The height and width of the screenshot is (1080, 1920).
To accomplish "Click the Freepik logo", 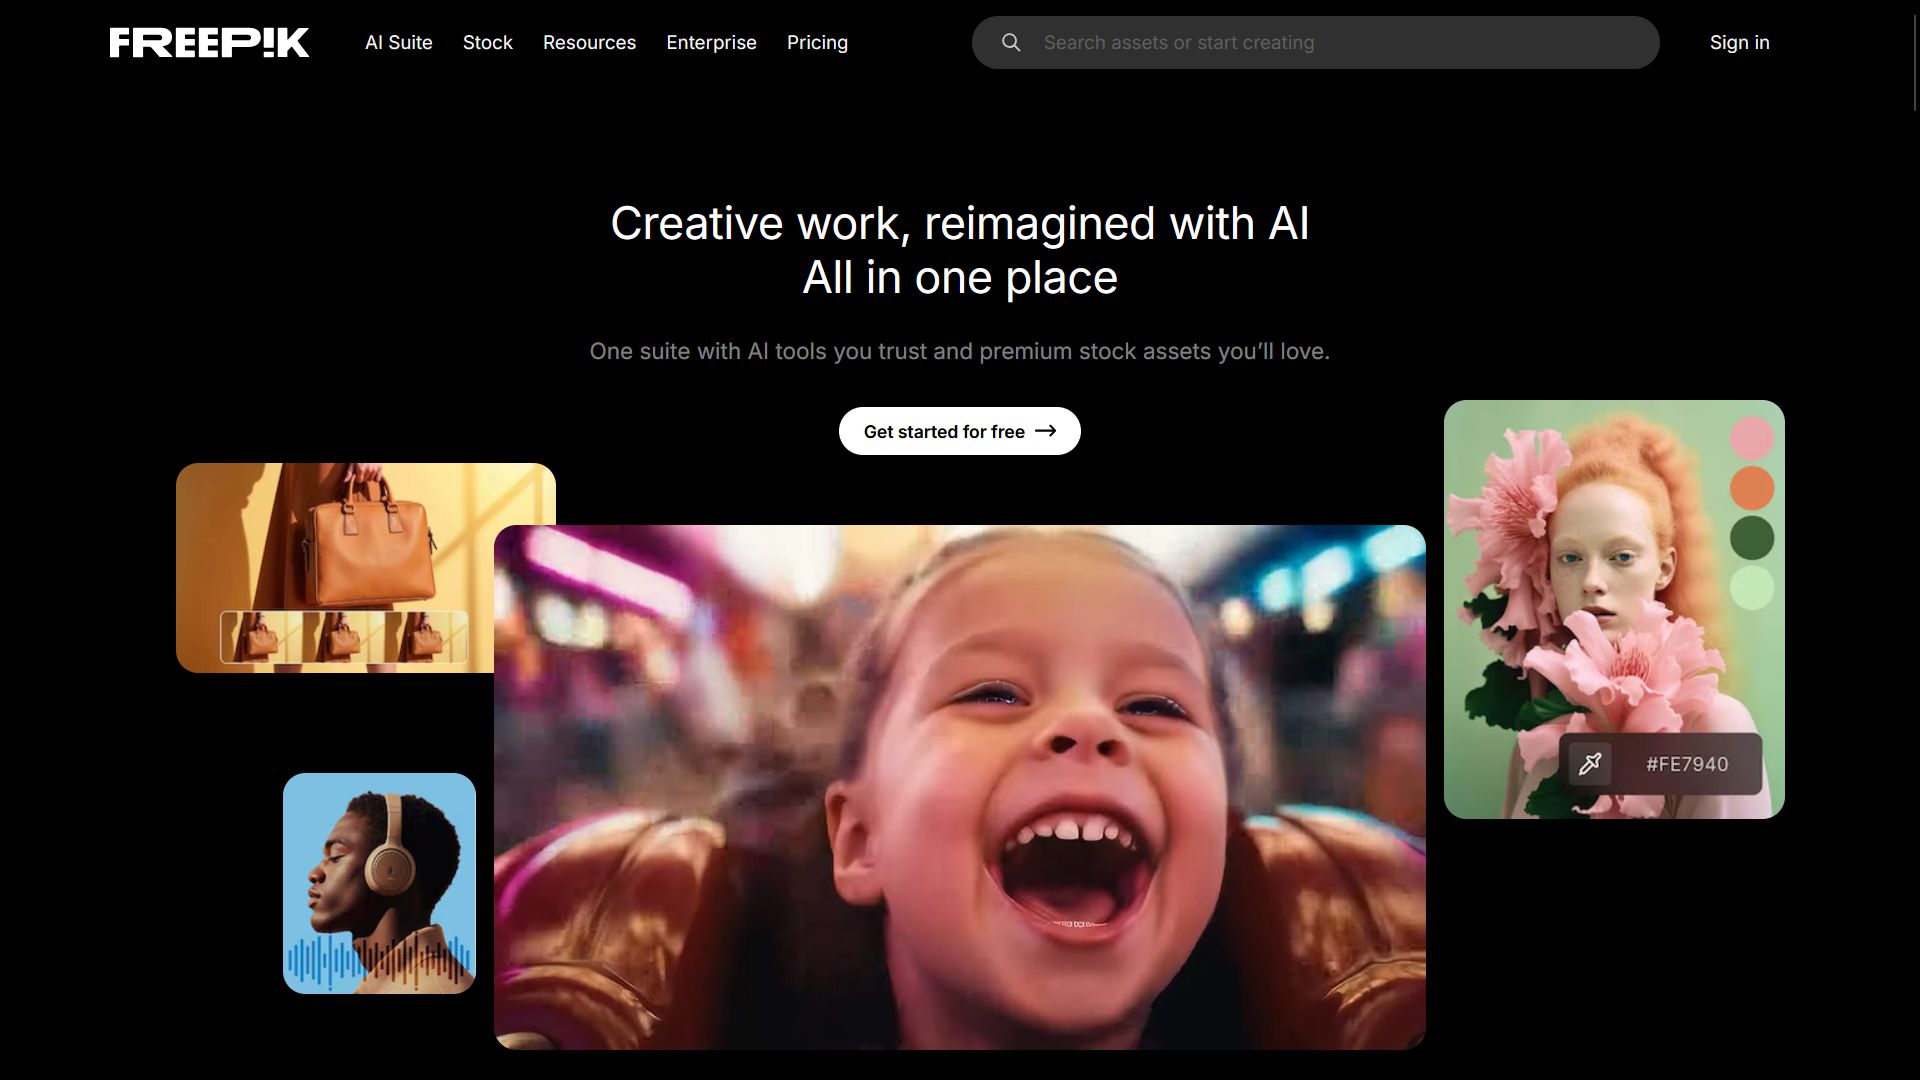I will tap(209, 42).
